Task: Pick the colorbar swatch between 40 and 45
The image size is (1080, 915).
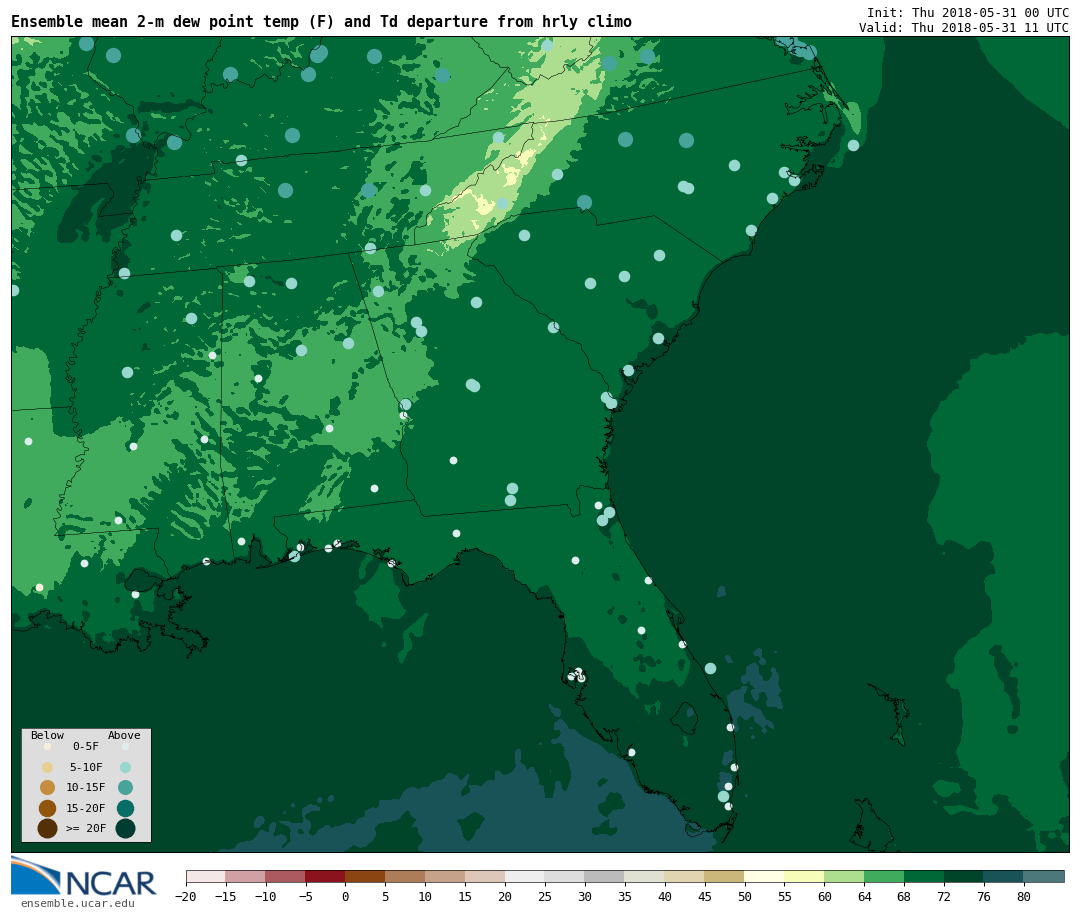Action: click(x=685, y=876)
